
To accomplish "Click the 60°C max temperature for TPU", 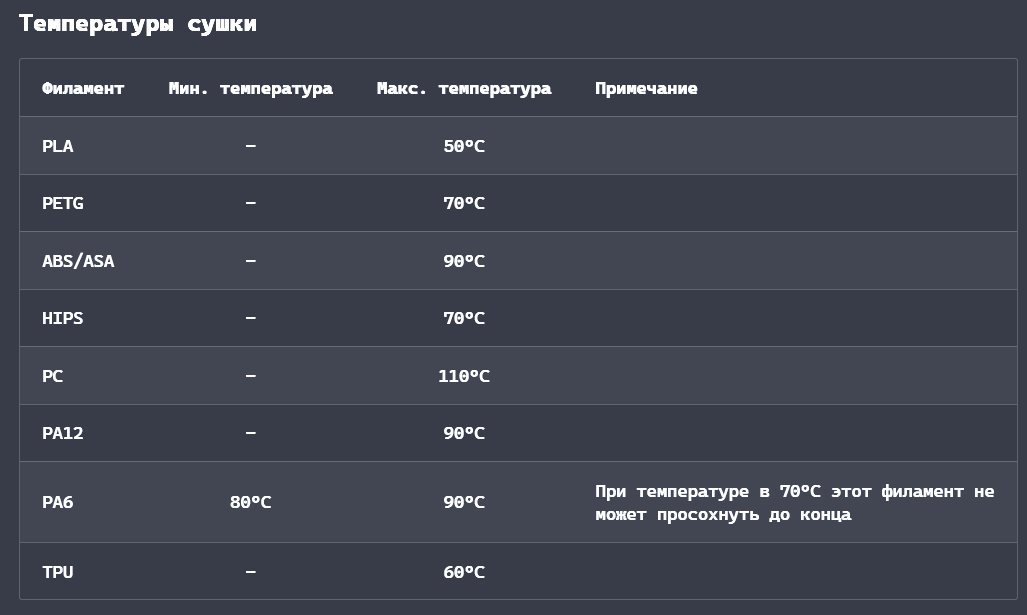I will [x=464, y=572].
